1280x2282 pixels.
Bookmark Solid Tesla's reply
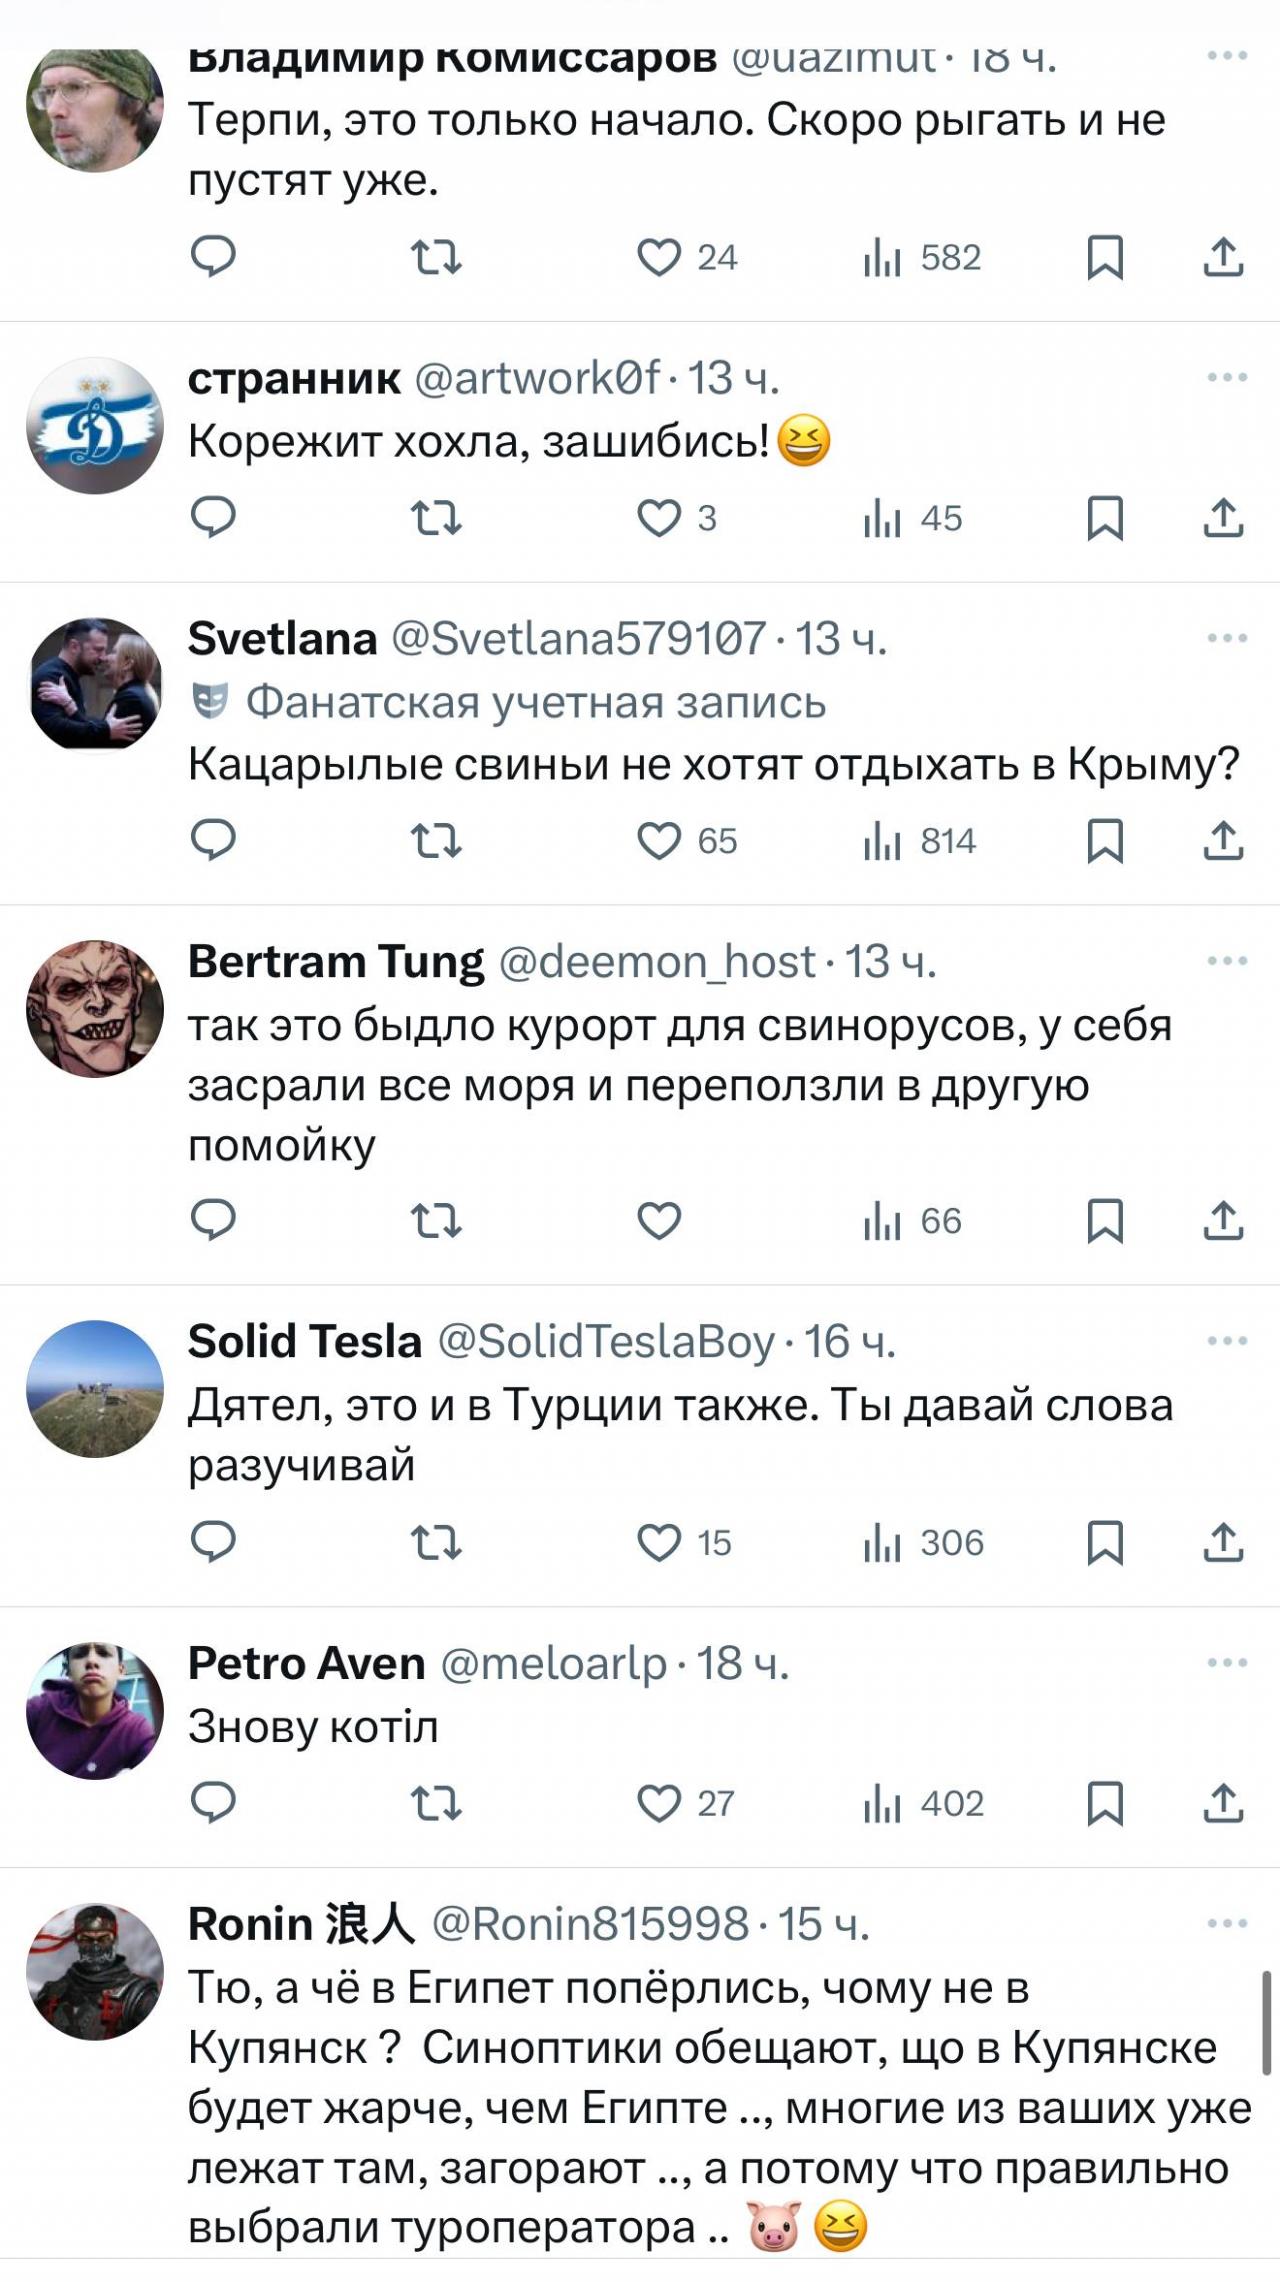point(1106,1543)
